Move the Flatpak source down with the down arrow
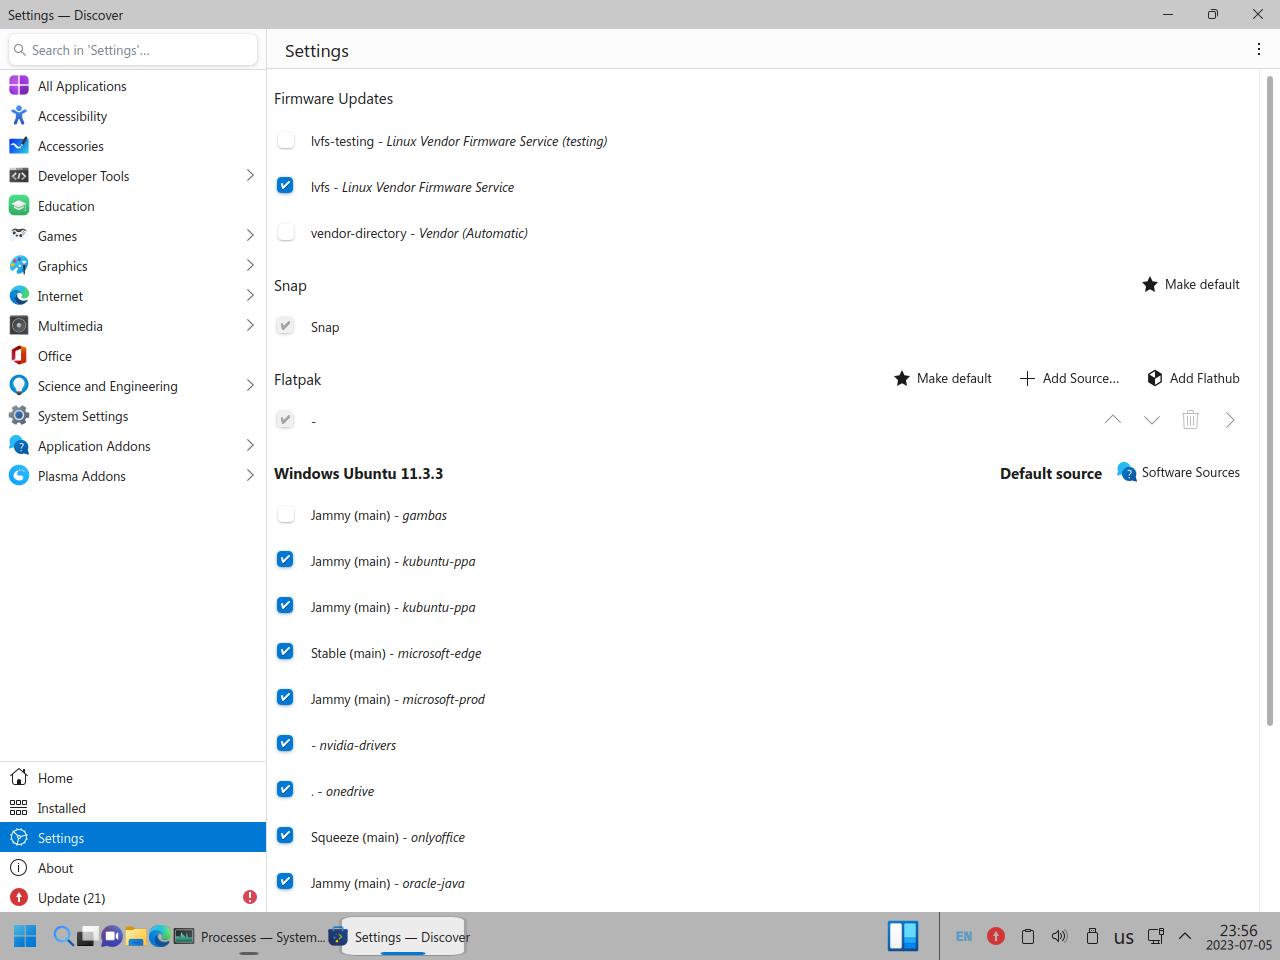Viewport: 1280px width, 960px height. click(x=1151, y=420)
